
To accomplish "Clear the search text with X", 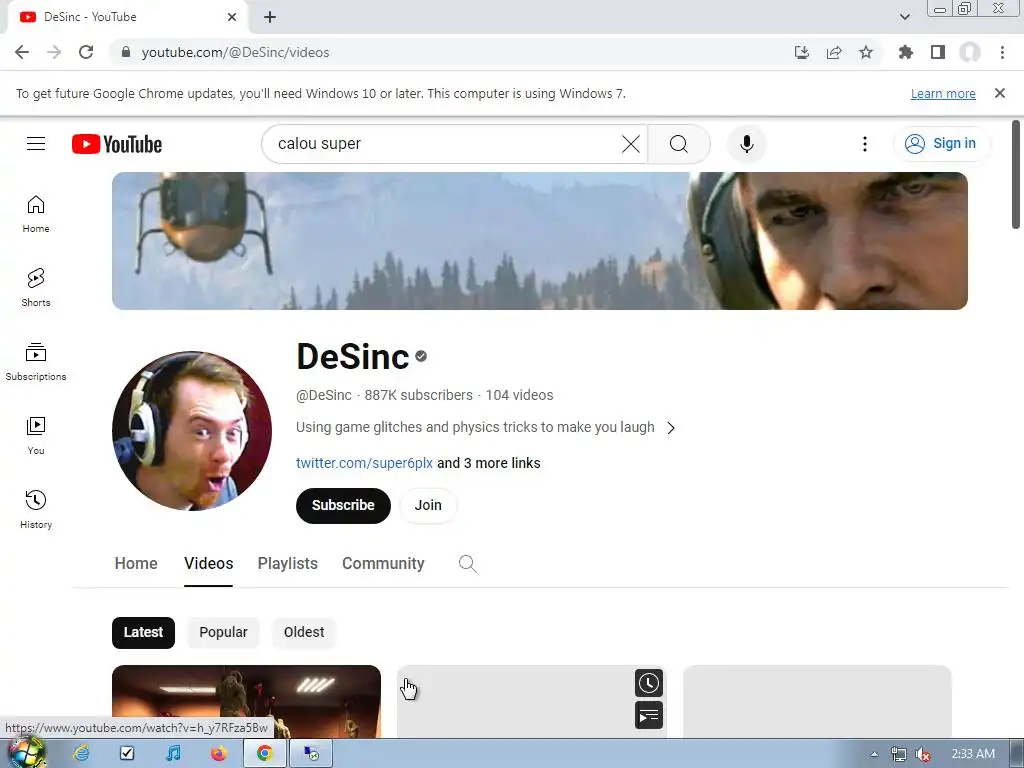I will (x=631, y=144).
